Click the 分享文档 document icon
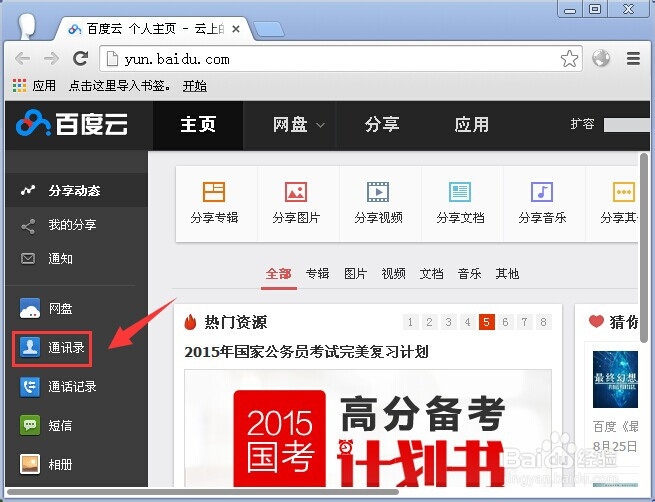This screenshot has height=502, width=655. [x=460, y=192]
